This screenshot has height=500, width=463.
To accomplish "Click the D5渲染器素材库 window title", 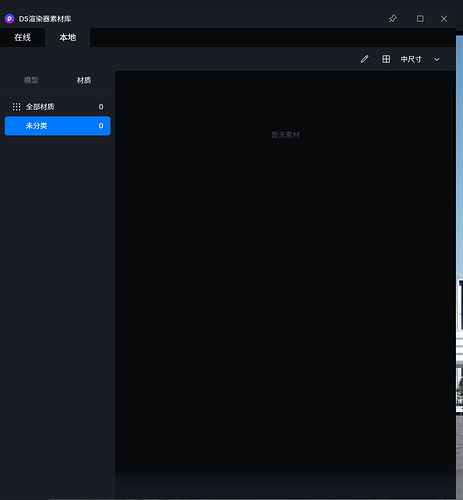I will (45, 19).
